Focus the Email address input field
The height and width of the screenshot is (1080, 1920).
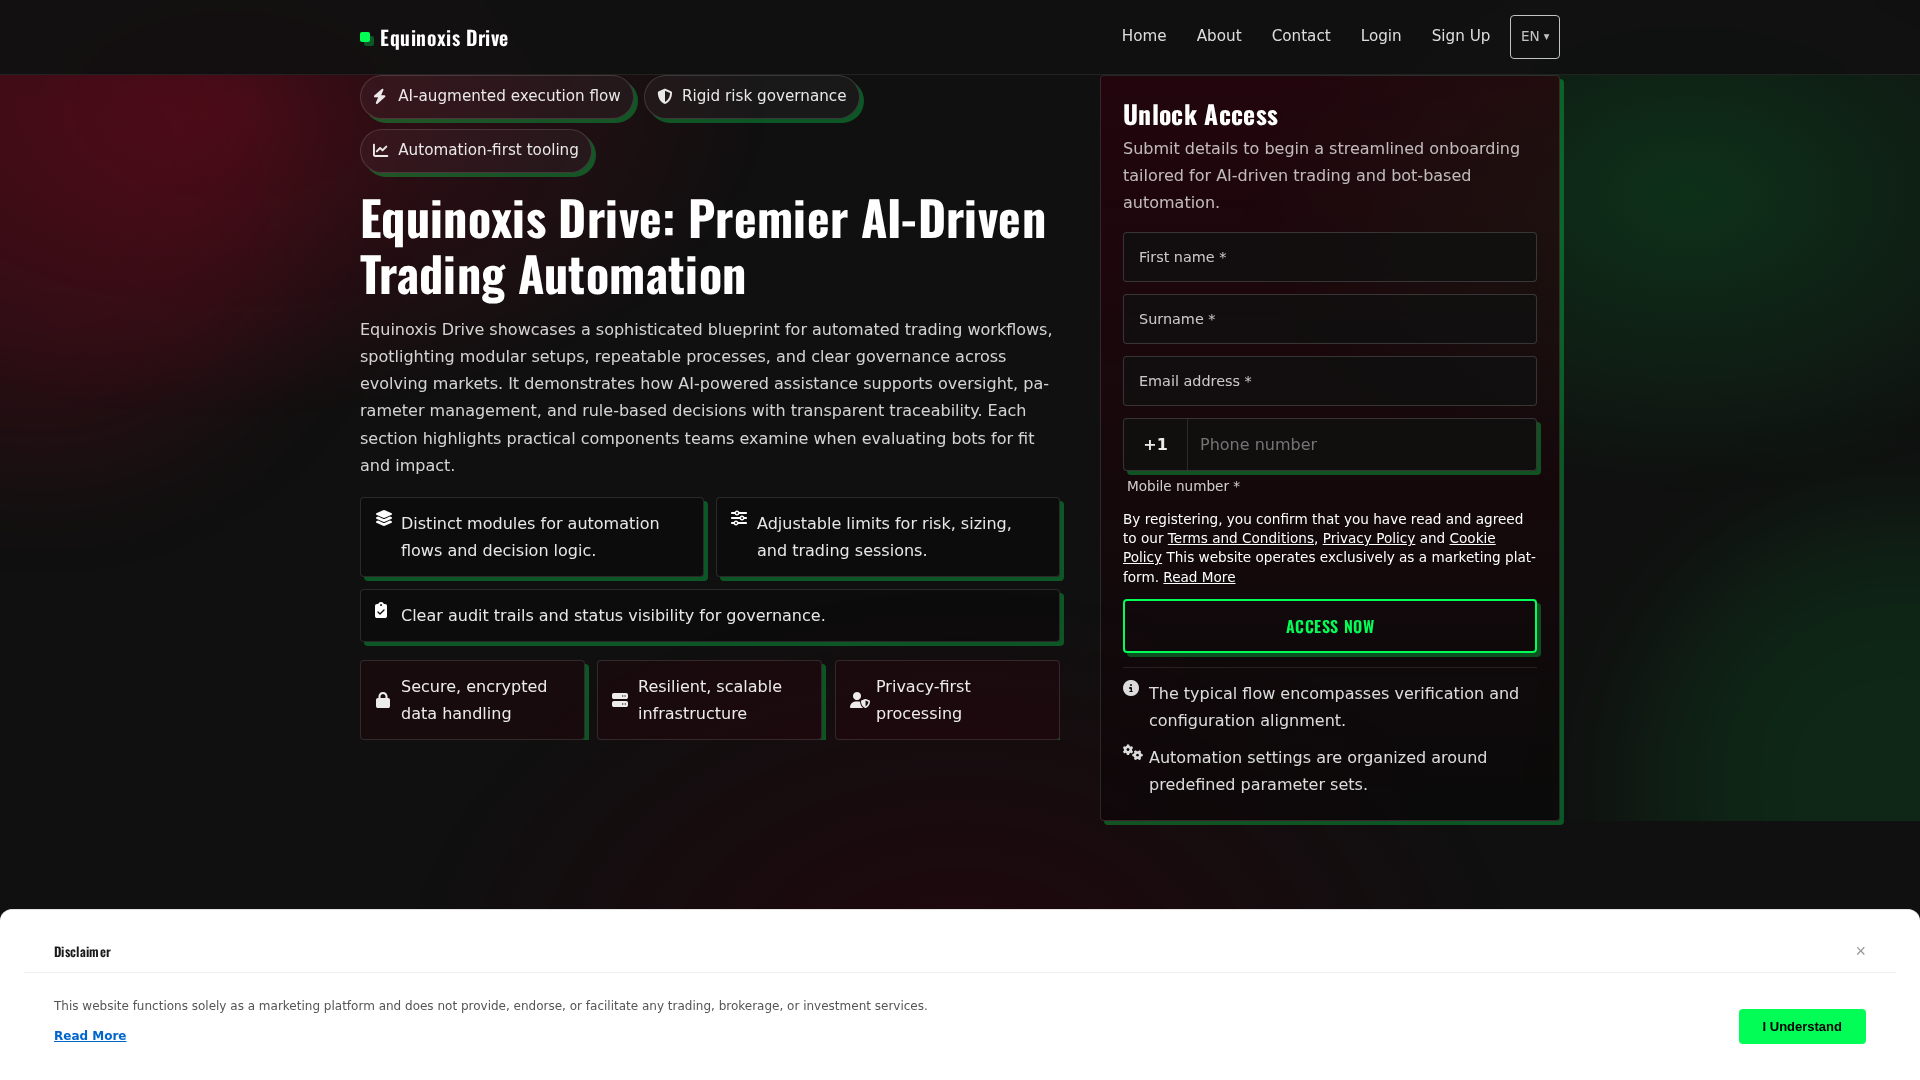(x=1330, y=381)
